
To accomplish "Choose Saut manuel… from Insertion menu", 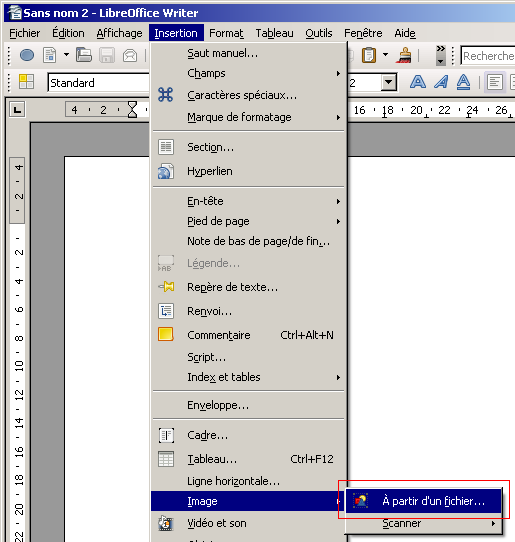I will click(249, 53).
